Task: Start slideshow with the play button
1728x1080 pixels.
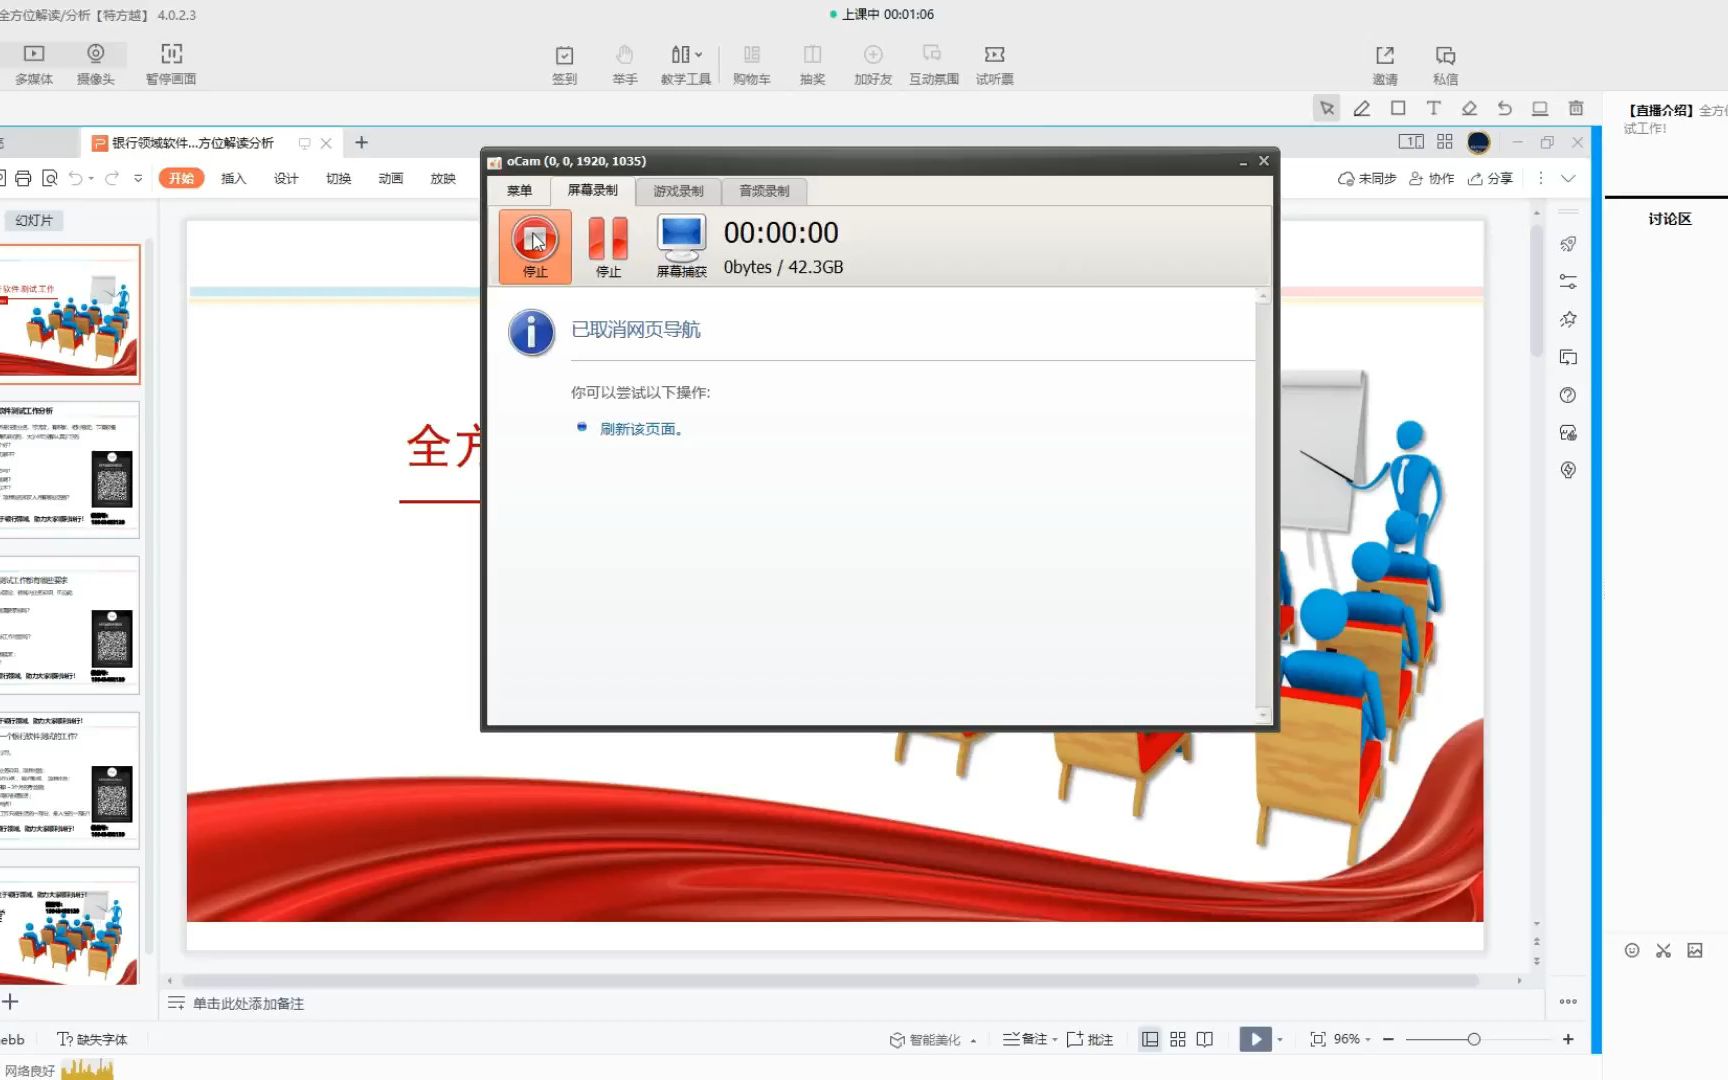Action: [1255, 1039]
